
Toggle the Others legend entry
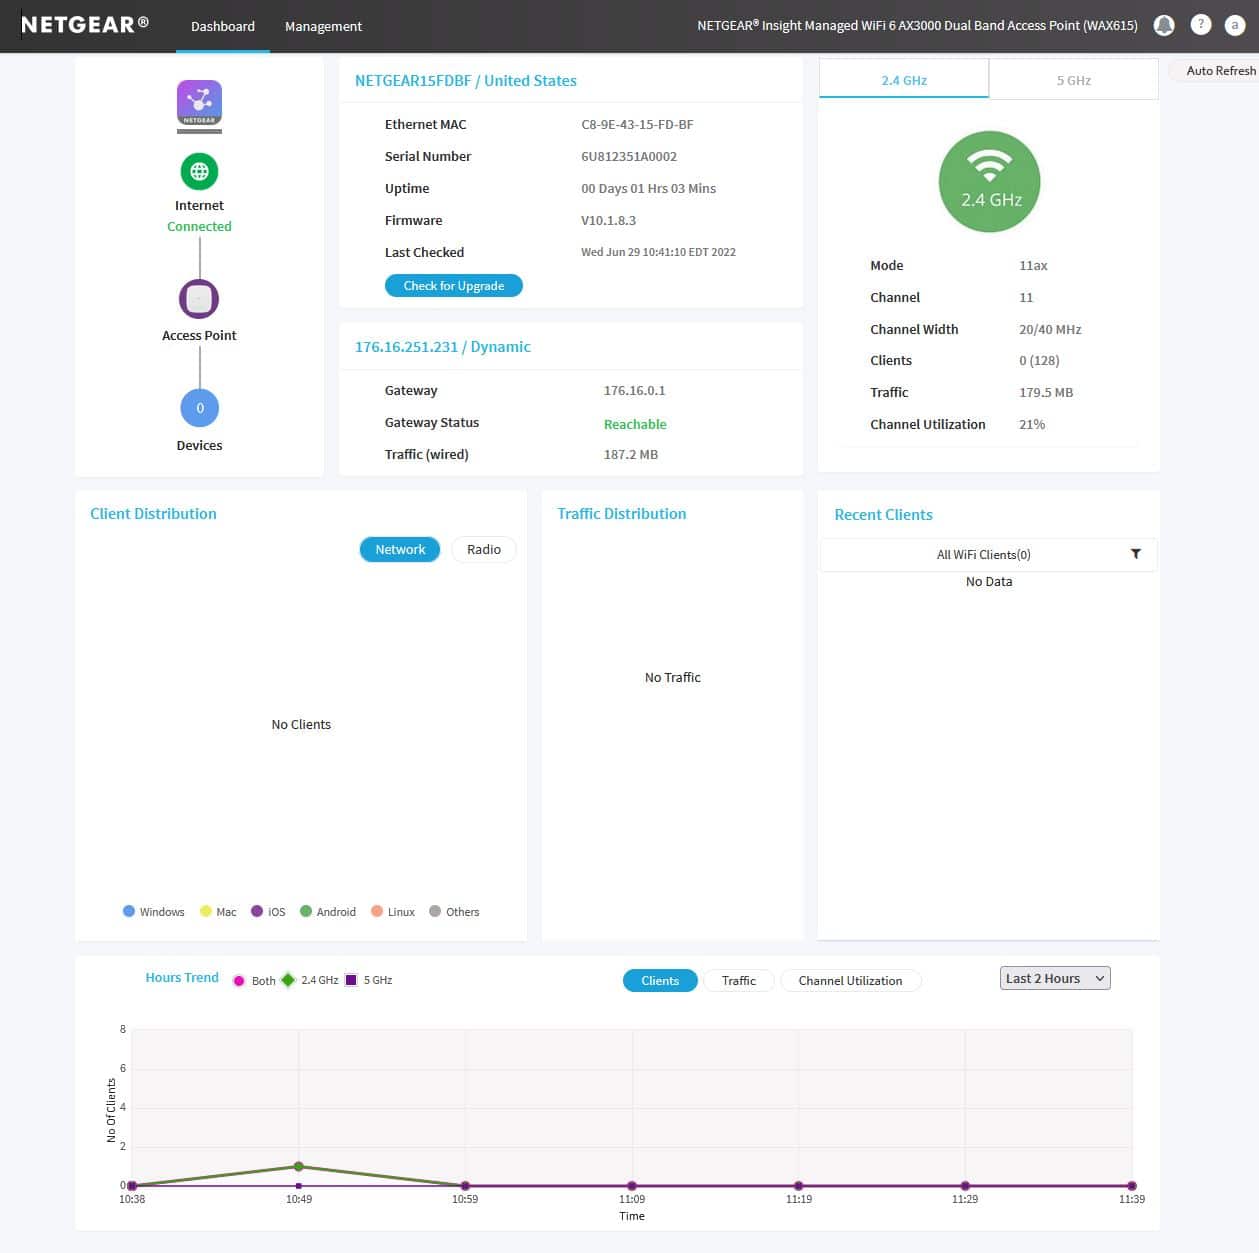[454, 912]
